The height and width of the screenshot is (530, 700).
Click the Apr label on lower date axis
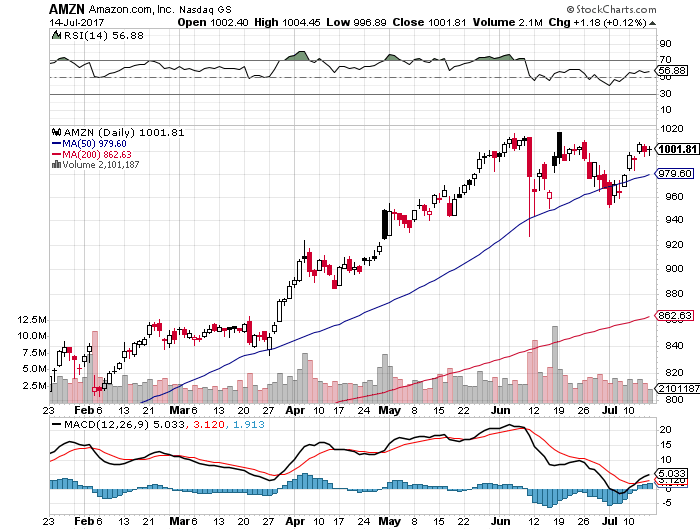[x=296, y=522]
